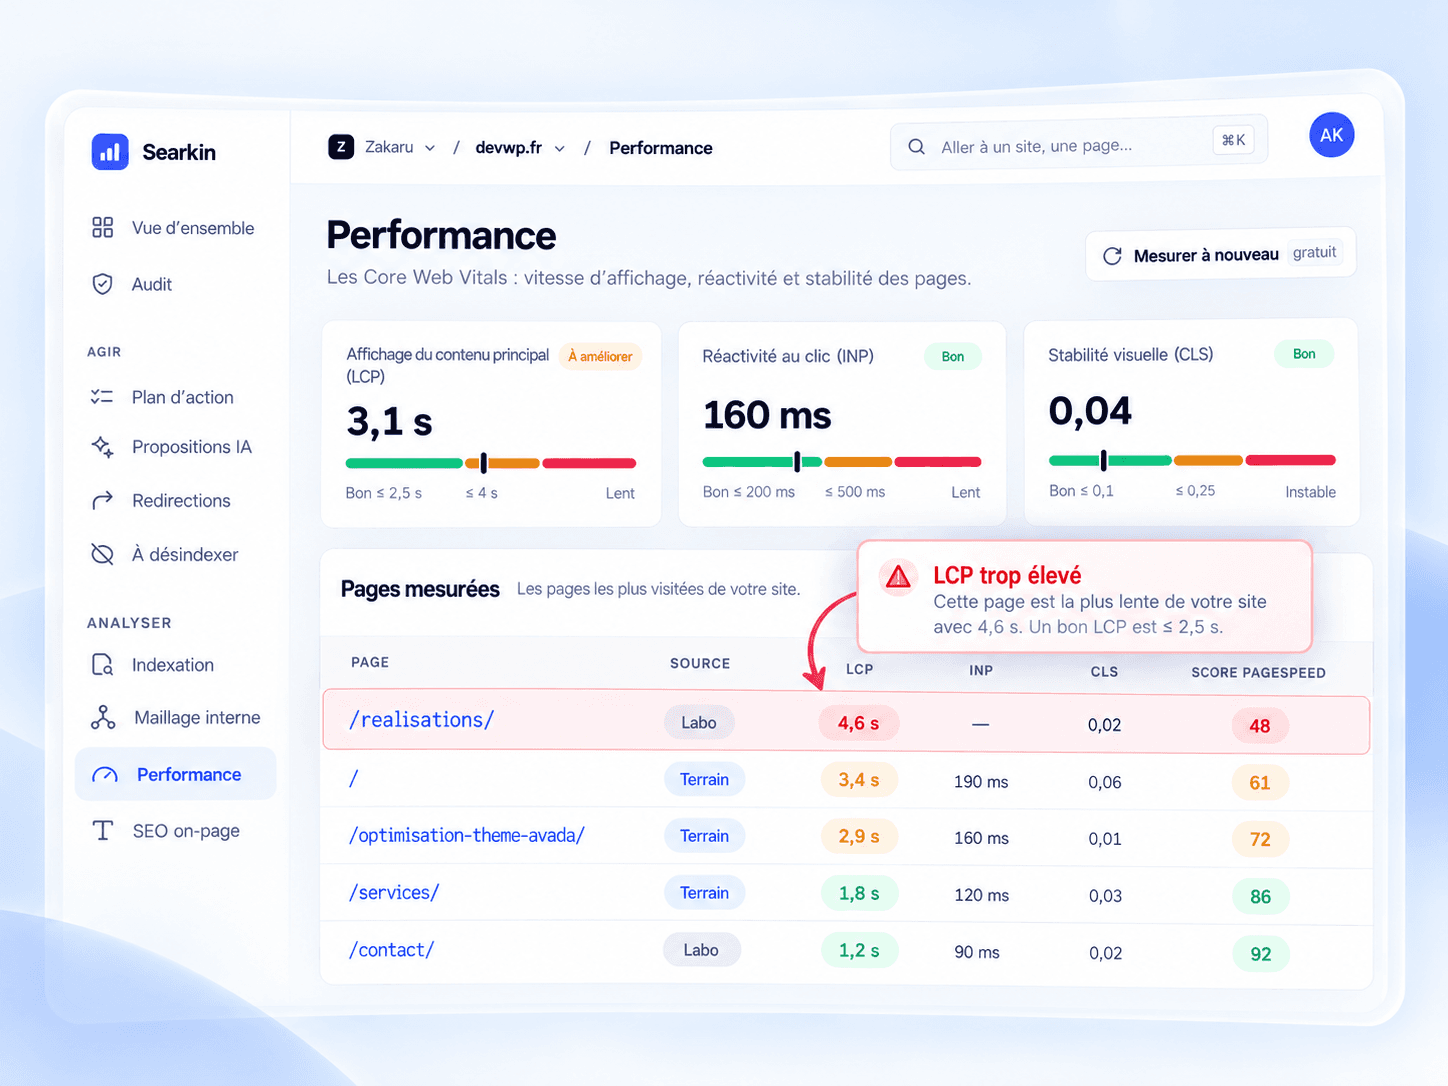The height and width of the screenshot is (1086, 1448).
Task: Go to Indexation section
Action: (x=152, y=665)
